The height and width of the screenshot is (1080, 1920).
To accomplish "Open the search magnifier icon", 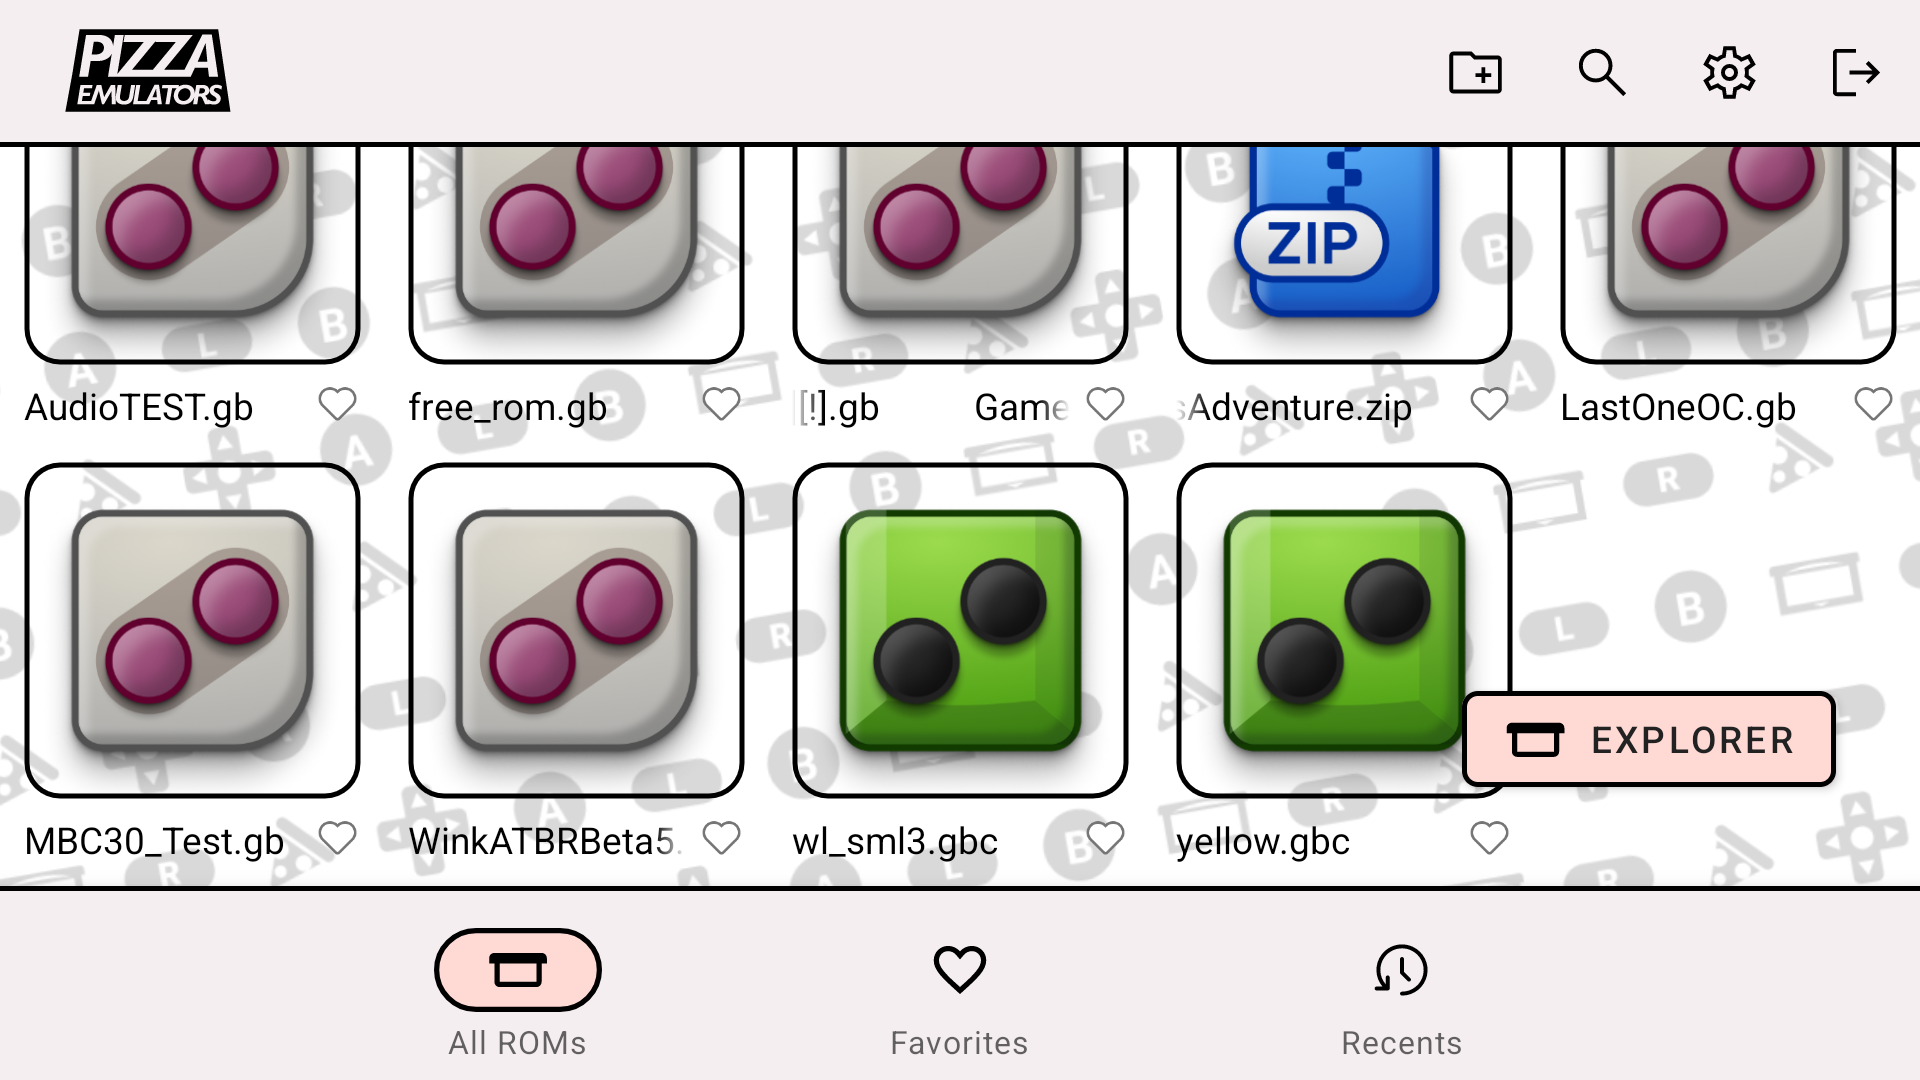I will tap(1601, 72).
